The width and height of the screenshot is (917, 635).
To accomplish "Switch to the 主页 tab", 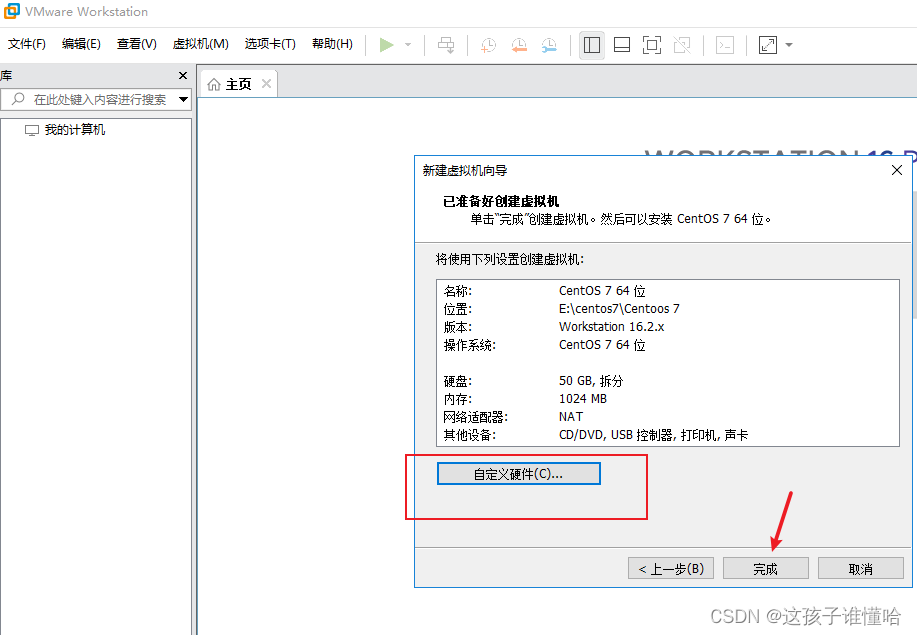I will coord(238,84).
